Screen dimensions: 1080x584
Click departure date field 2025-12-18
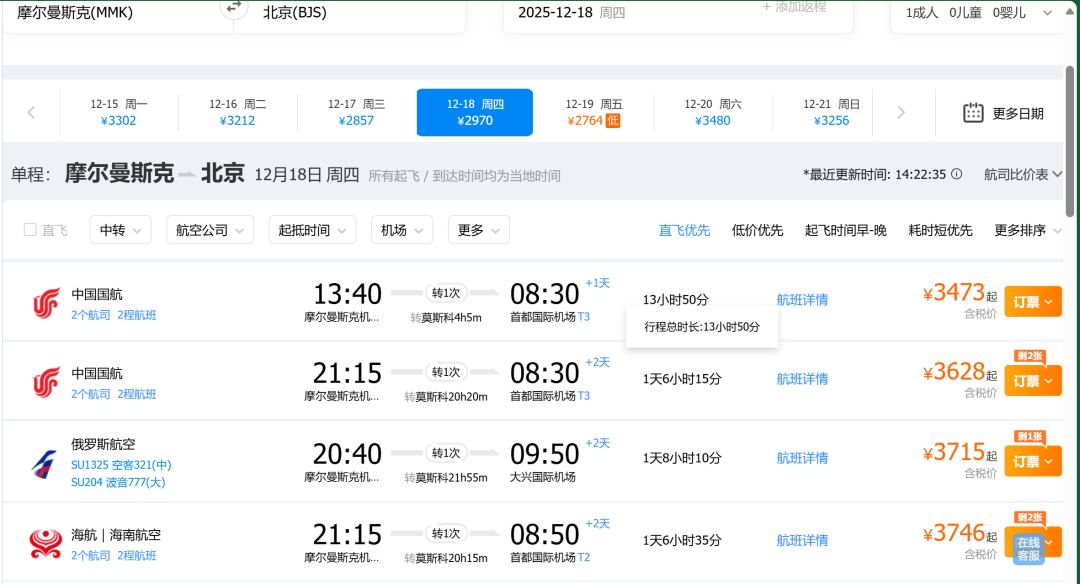[572, 12]
